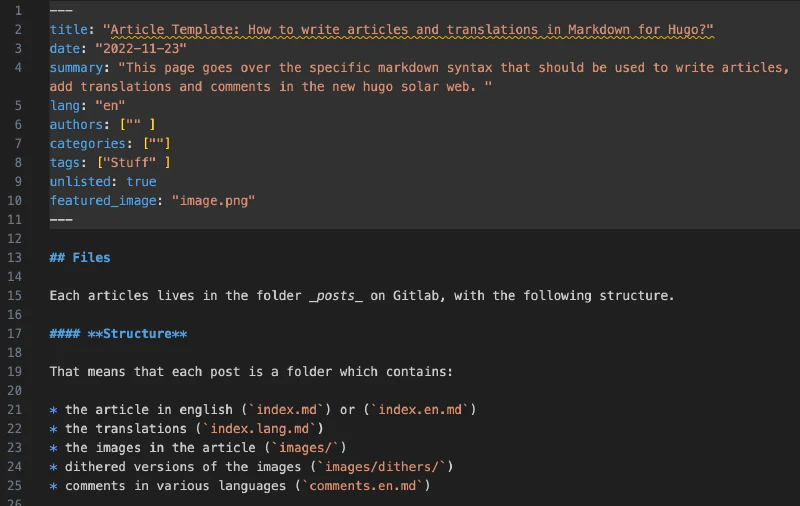Click line number 13 in the gutter

(14, 258)
